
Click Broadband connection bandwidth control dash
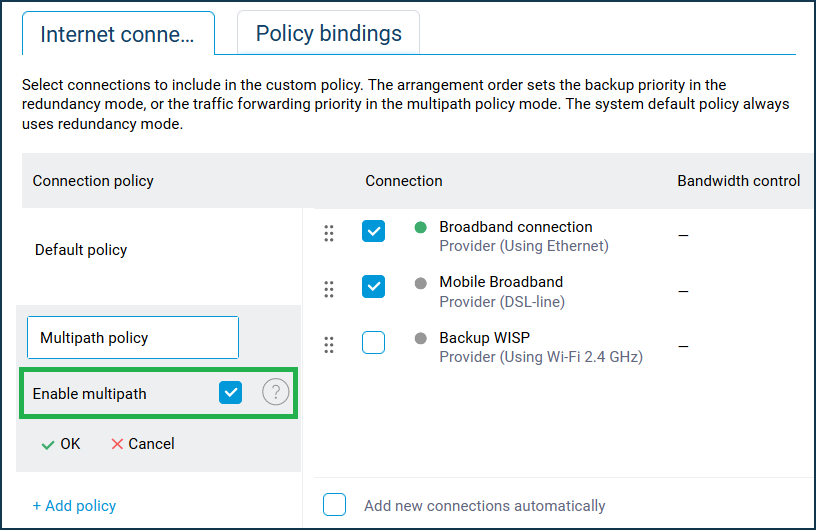coord(683,235)
